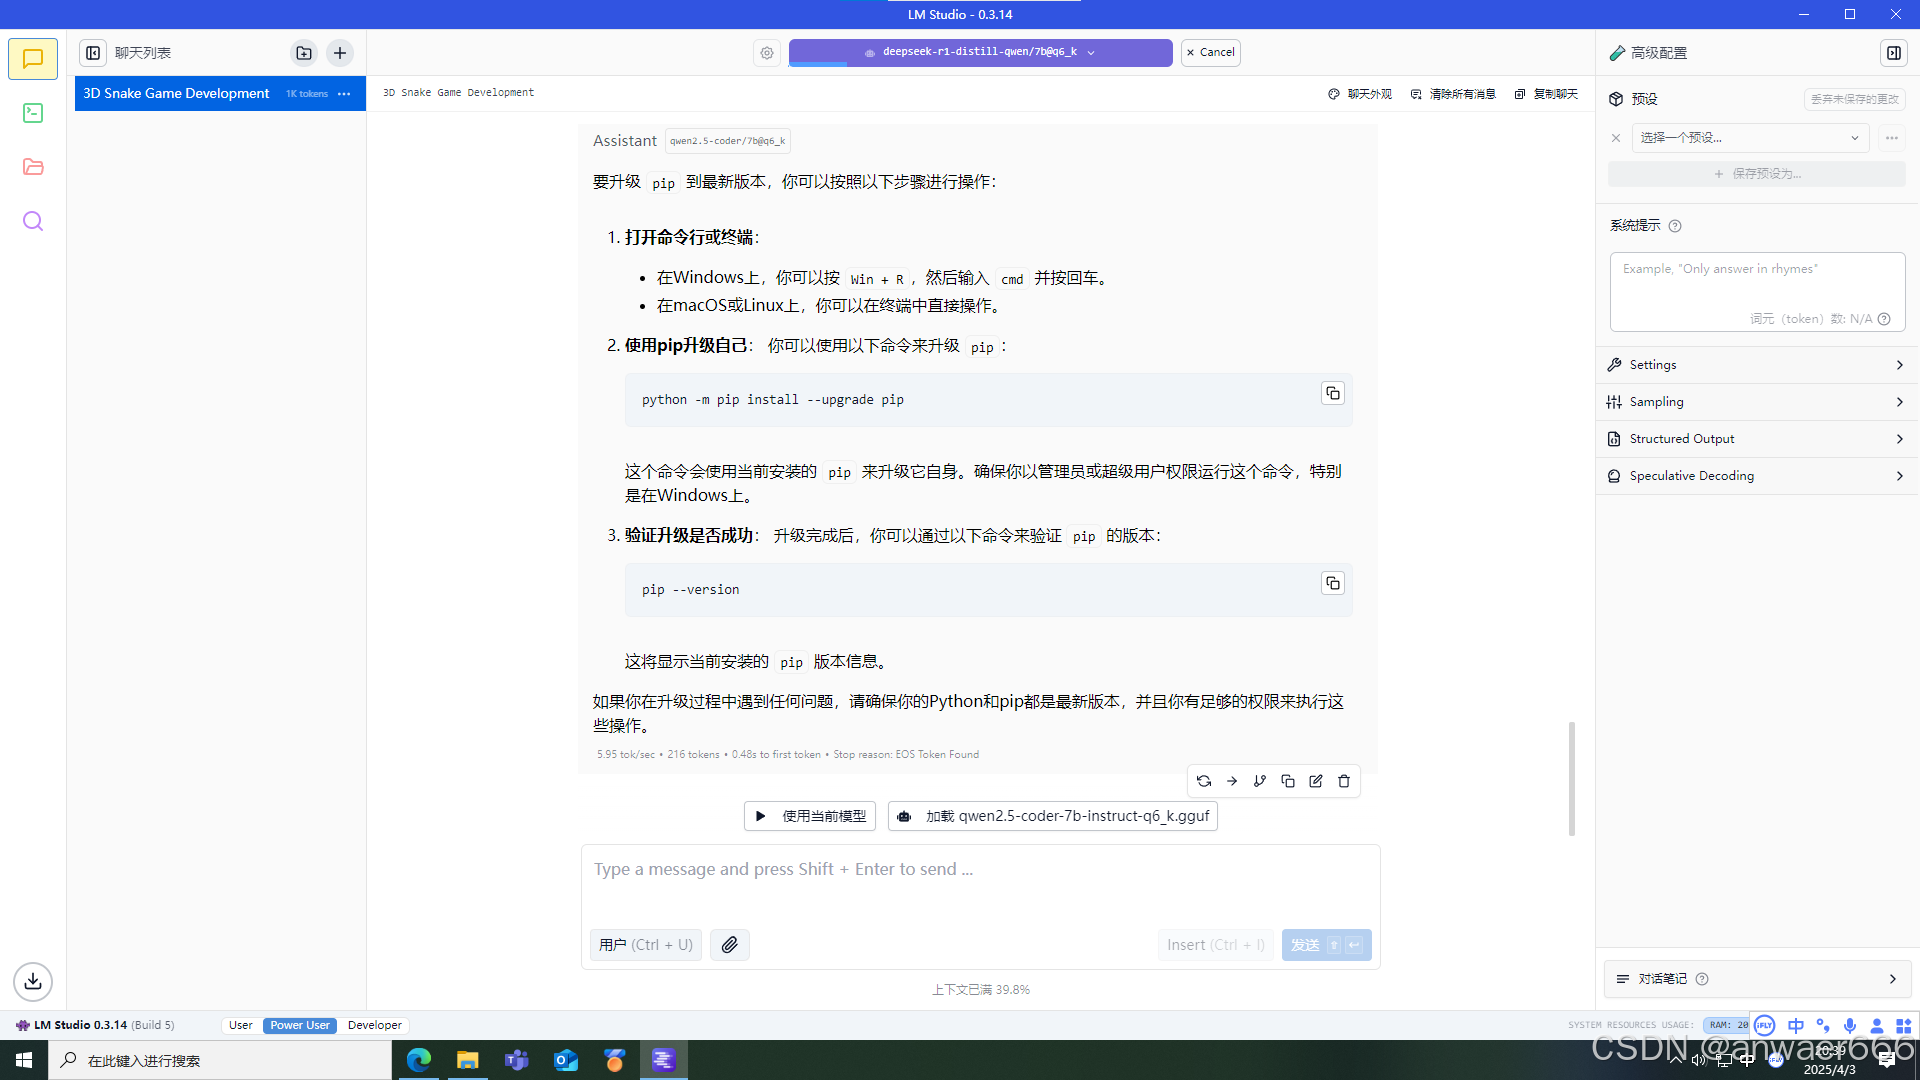1920x1080 pixels.
Task: Expand the Speculative Decoding section
Action: [1756, 476]
